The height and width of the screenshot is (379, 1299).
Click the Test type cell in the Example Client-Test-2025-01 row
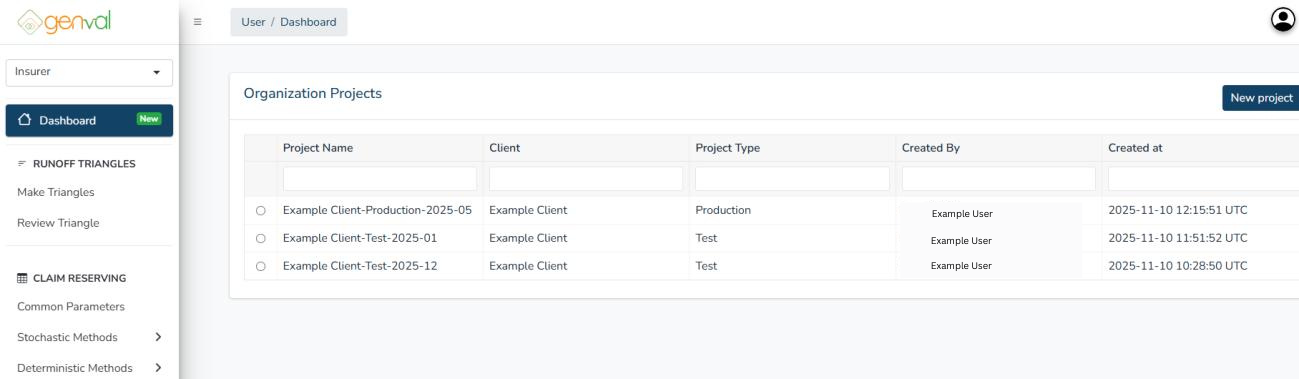[x=706, y=238]
